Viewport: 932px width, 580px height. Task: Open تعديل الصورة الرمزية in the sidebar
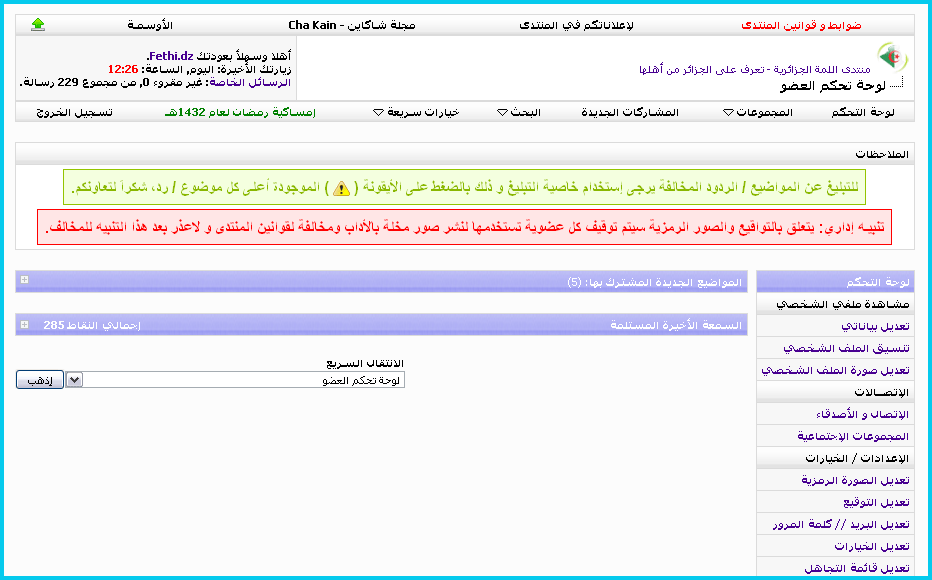tap(854, 480)
